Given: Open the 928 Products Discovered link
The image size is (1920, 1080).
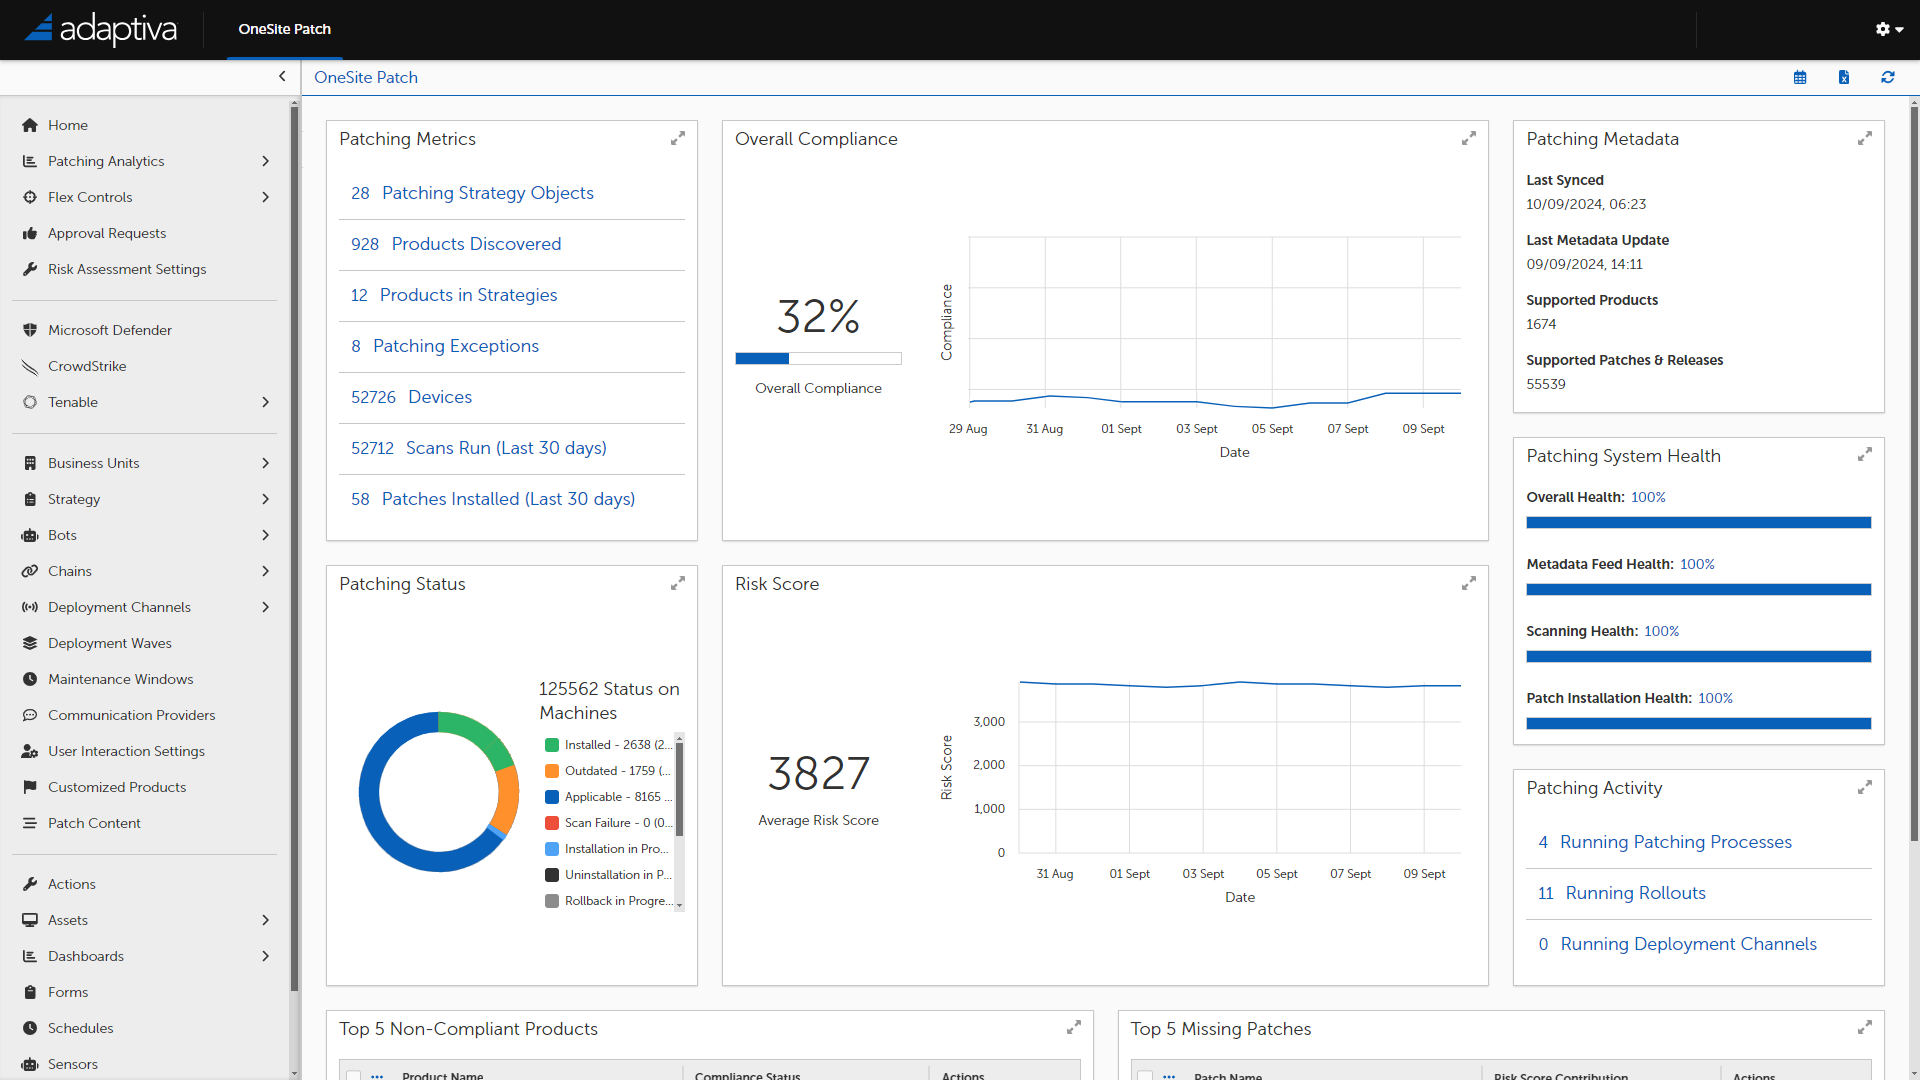Looking at the screenshot, I should tap(456, 244).
